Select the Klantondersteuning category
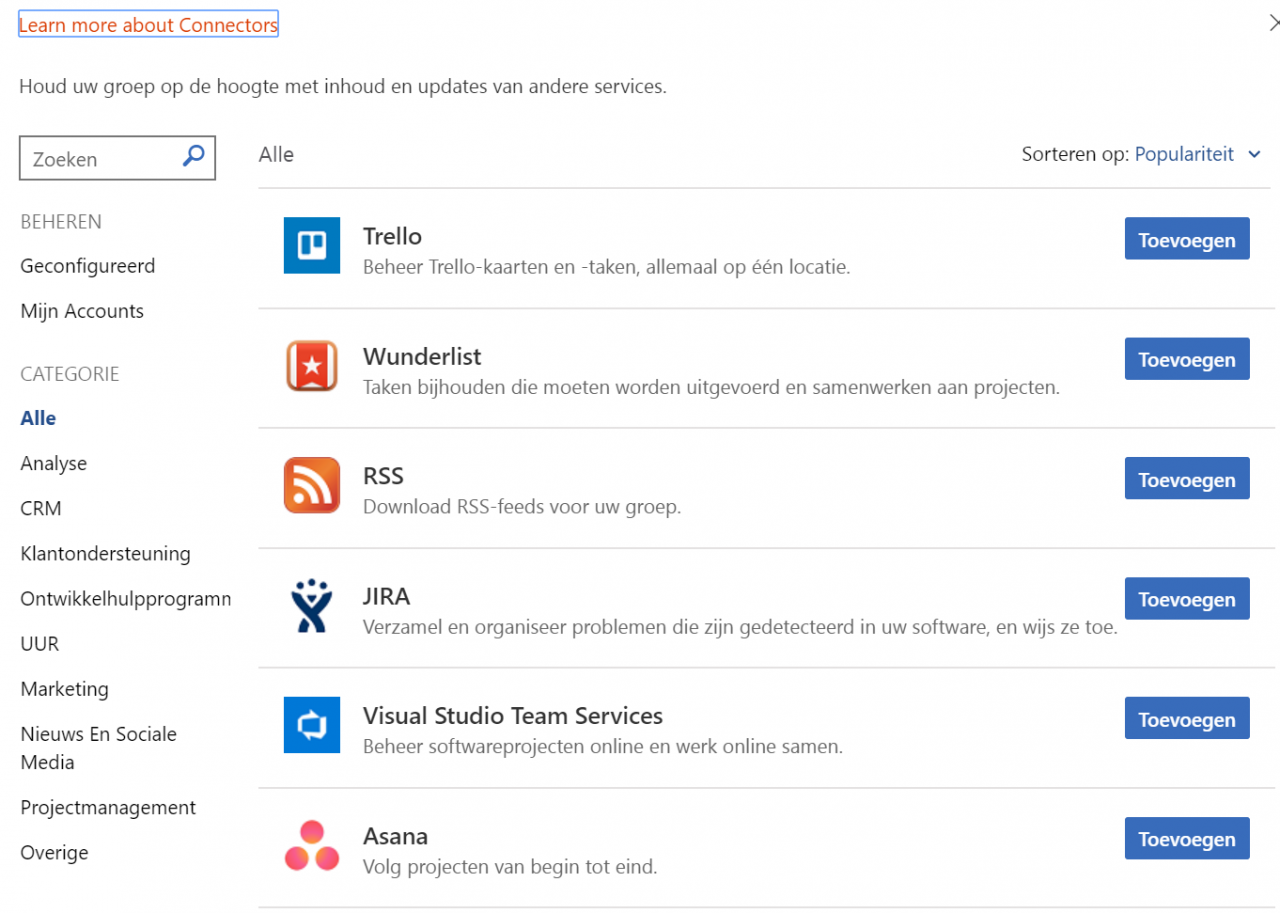This screenshot has width=1280, height=913. click(x=105, y=553)
